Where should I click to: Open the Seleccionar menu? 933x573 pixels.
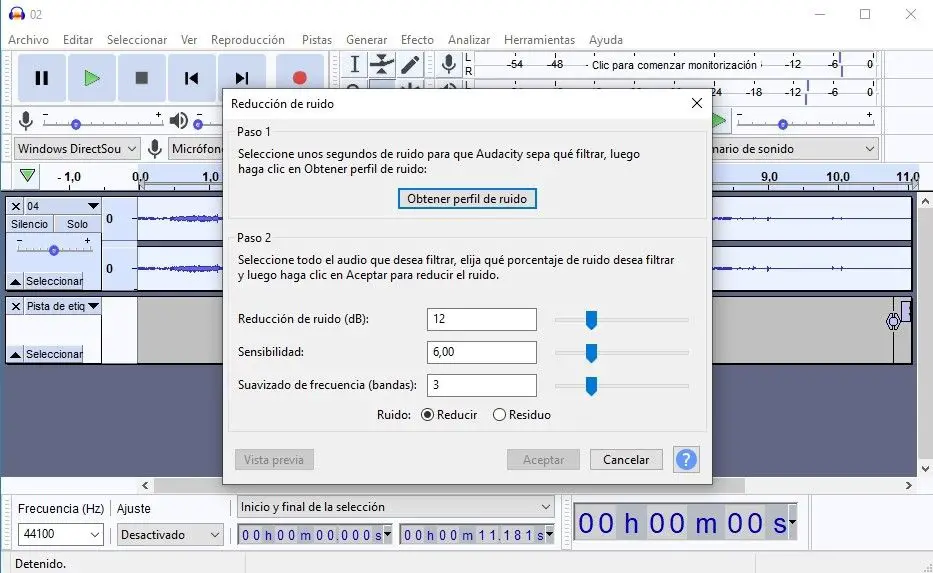[x=137, y=40]
